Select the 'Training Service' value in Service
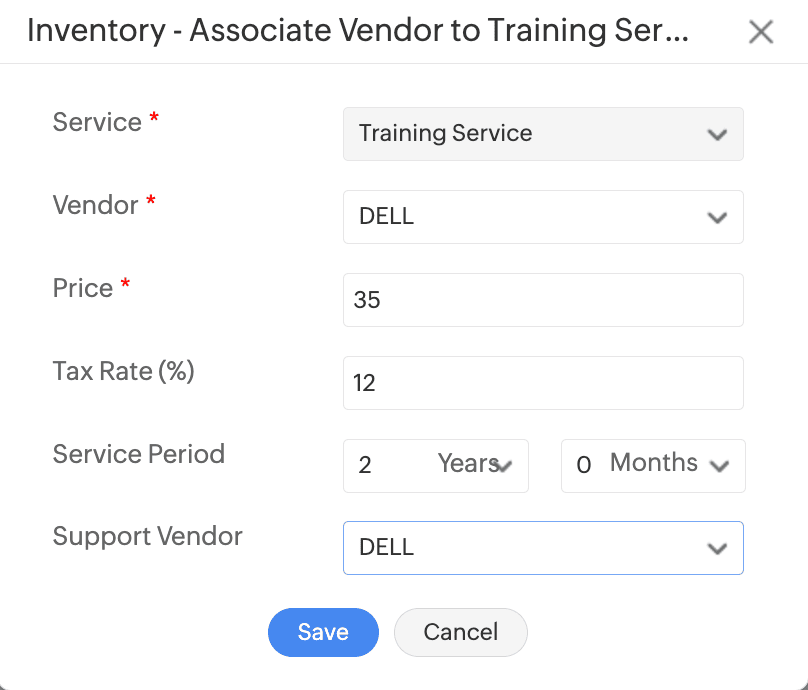 pos(445,134)
